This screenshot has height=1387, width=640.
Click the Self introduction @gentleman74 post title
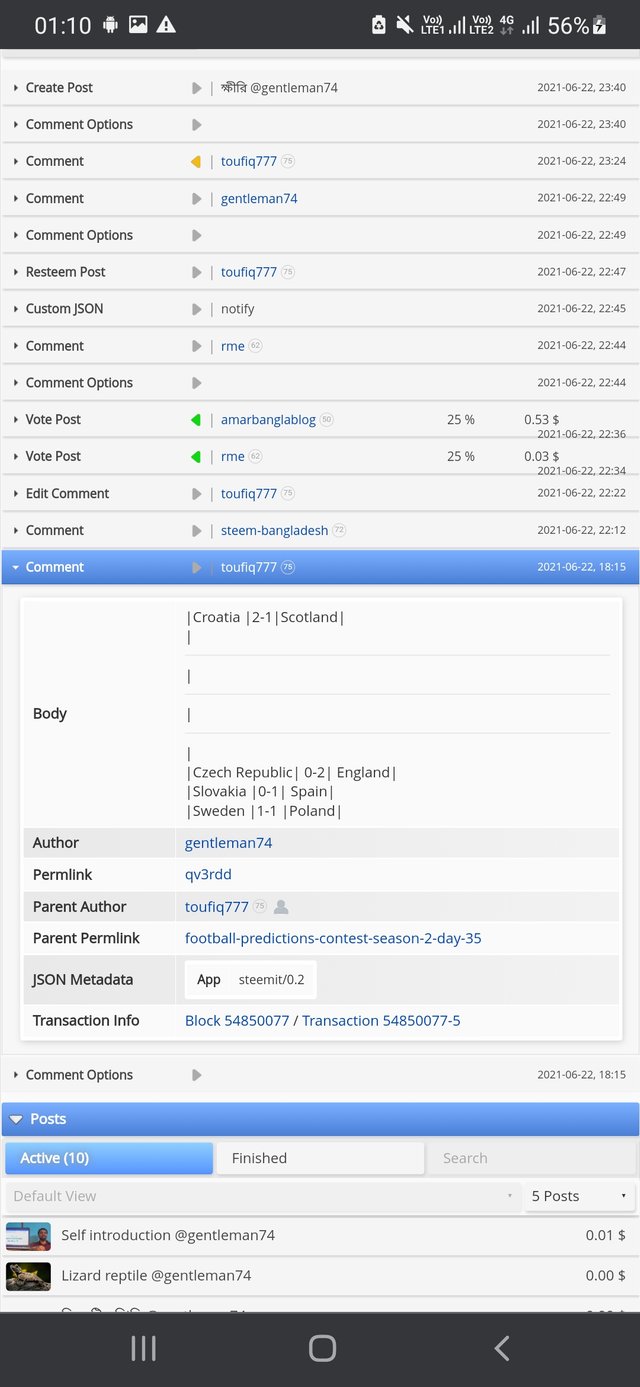(168, 1236)
